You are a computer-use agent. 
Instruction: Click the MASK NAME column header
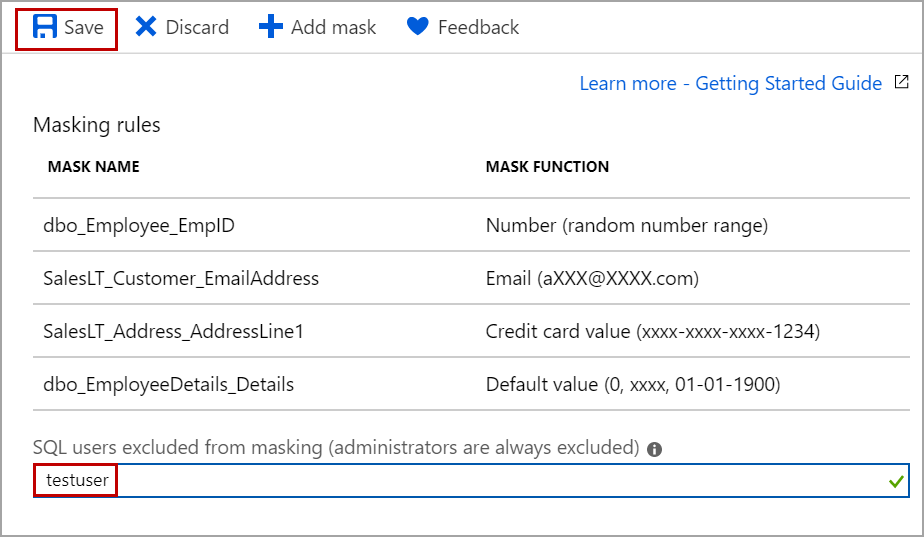pyautogui.click(x=94, y=167)
